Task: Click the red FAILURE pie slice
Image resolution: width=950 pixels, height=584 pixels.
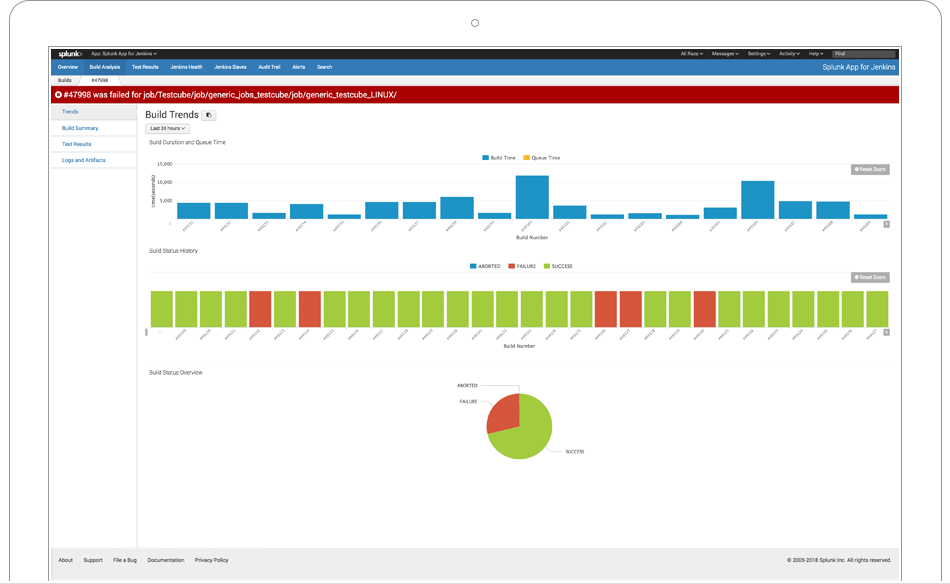Action: tap(504, 413)
